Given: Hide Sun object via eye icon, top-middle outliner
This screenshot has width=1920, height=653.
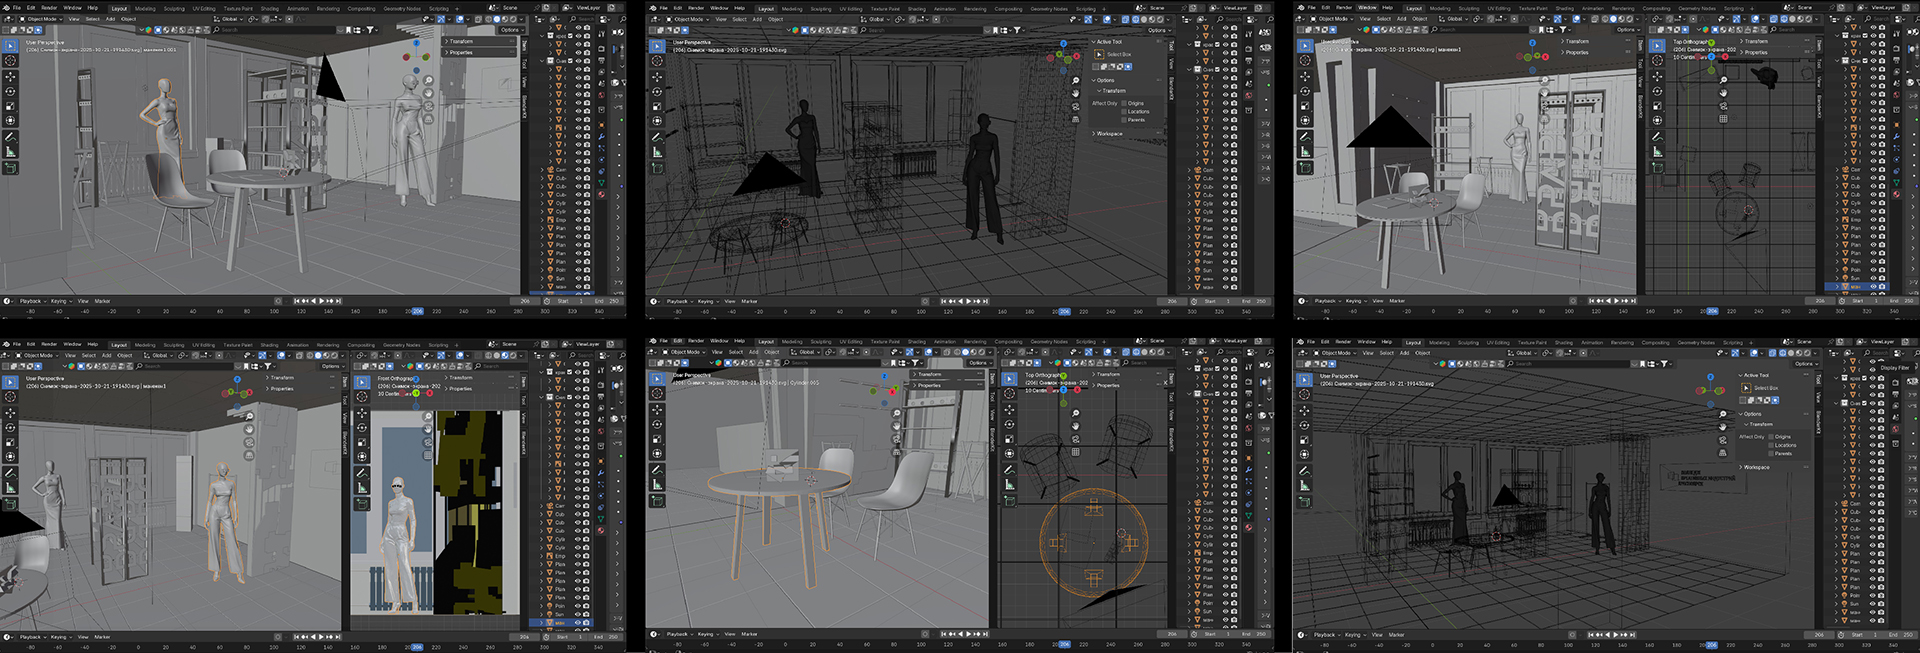Looking at the screenshot, I should [x=1225, y=270].
